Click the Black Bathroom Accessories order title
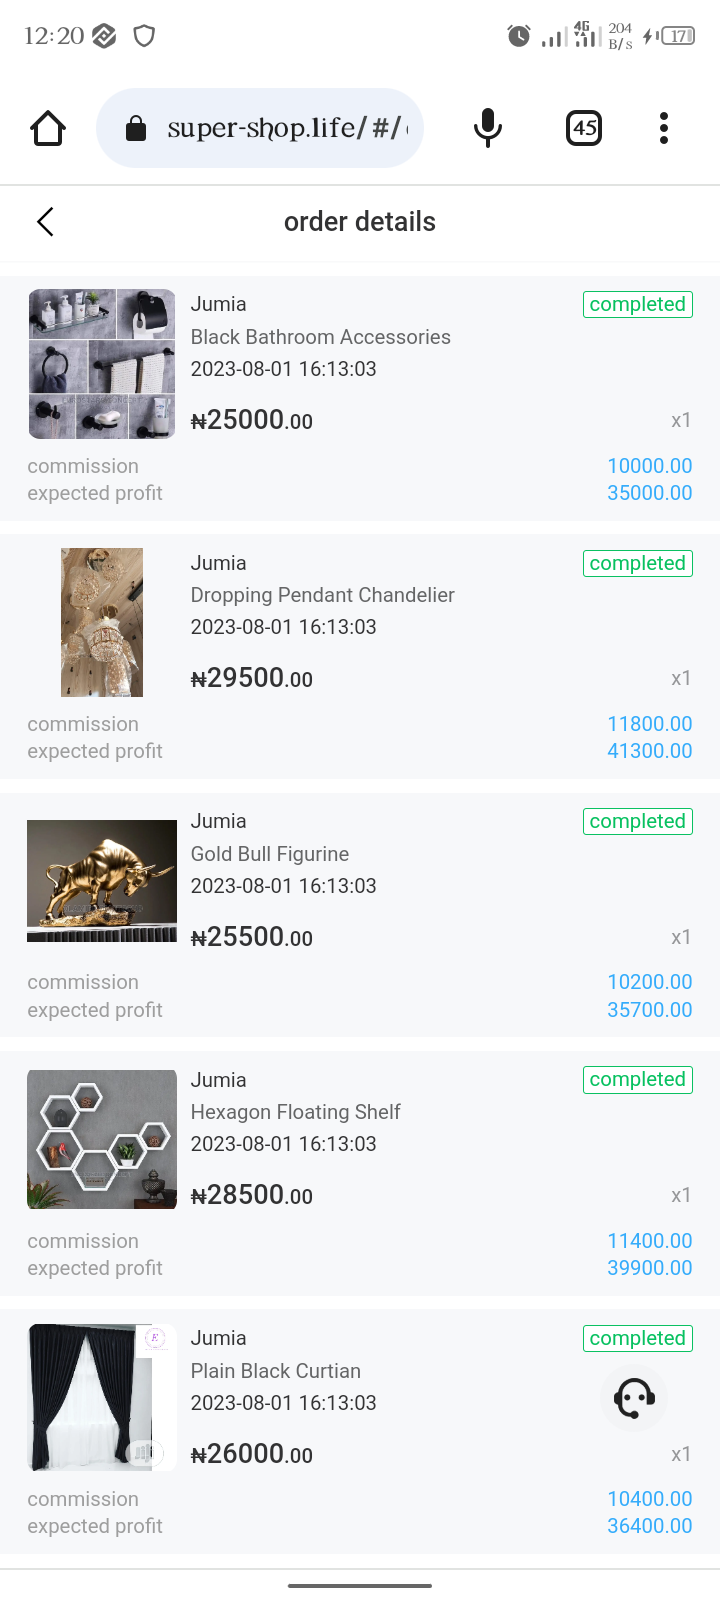The width and height of the screenshot is (720, 1600). pyautogui.click(x=320, y=337)
